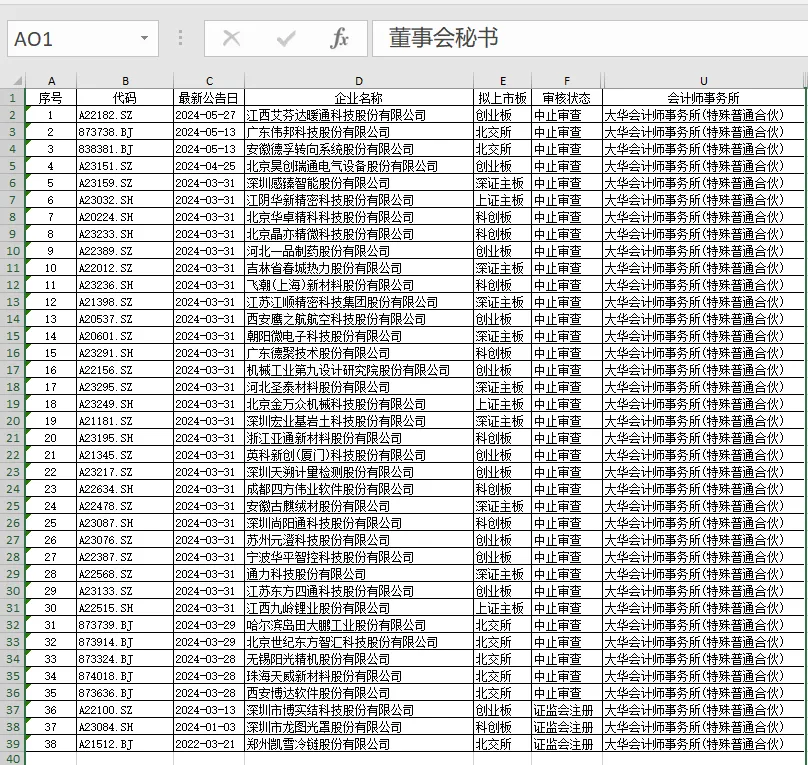This screenshot has height=765, width=808.
Task: Click date cell 2024-04-25
Action: [209, 166]
